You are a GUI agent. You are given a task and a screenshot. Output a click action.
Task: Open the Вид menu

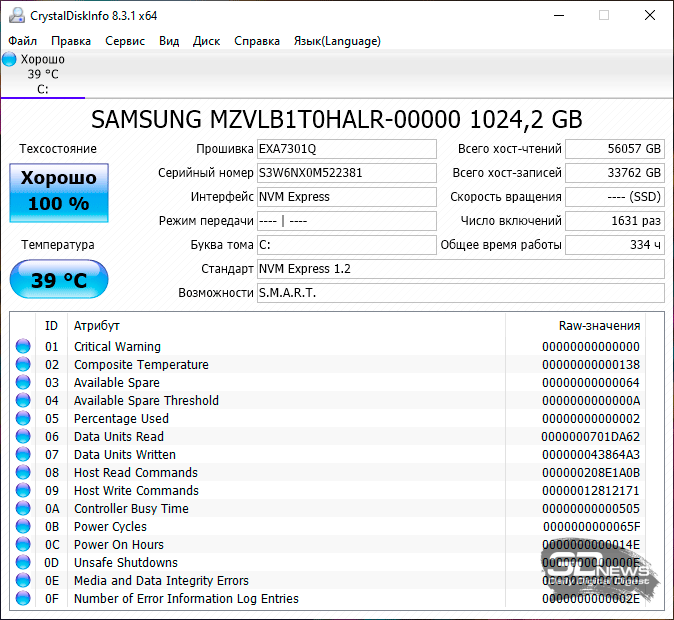point(169,41)
